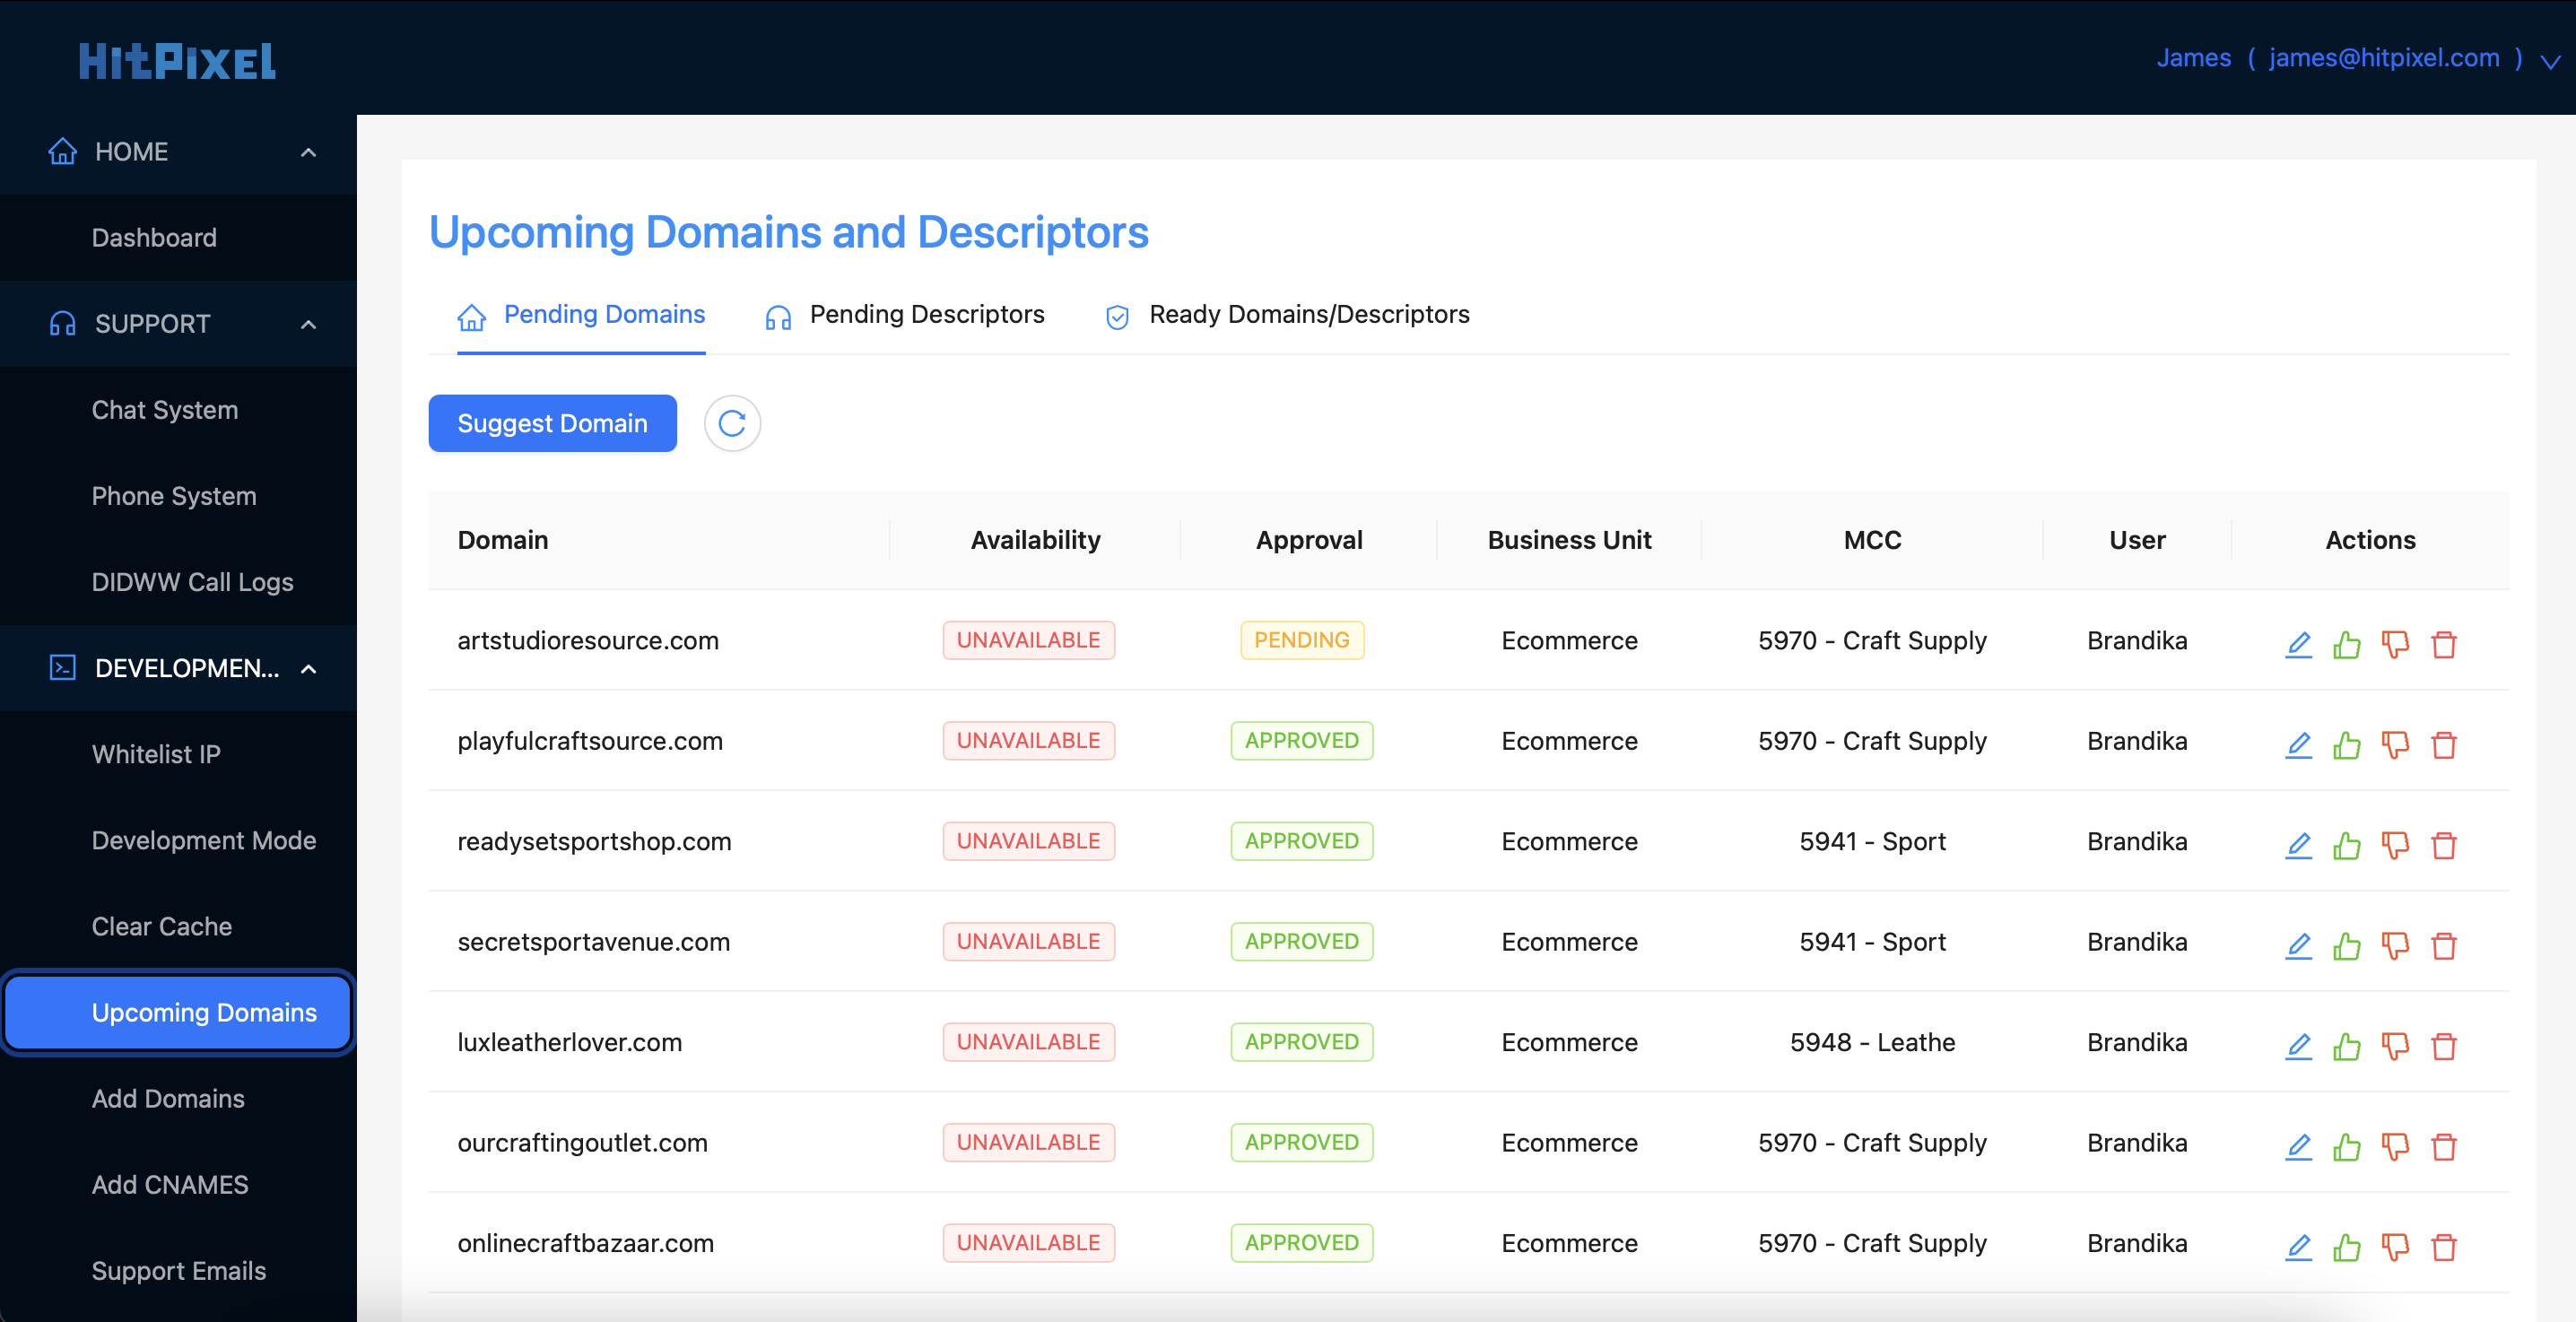
Task: Click the reject thumbs-down icon for readysetsportshop.com
Action: click(x=2394, y=841)
